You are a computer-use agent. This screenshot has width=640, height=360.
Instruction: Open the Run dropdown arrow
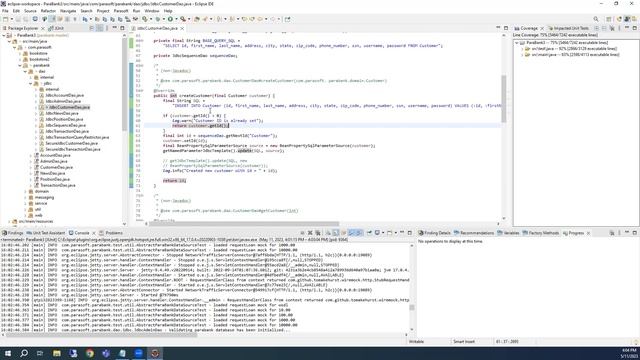coord(176,19)
